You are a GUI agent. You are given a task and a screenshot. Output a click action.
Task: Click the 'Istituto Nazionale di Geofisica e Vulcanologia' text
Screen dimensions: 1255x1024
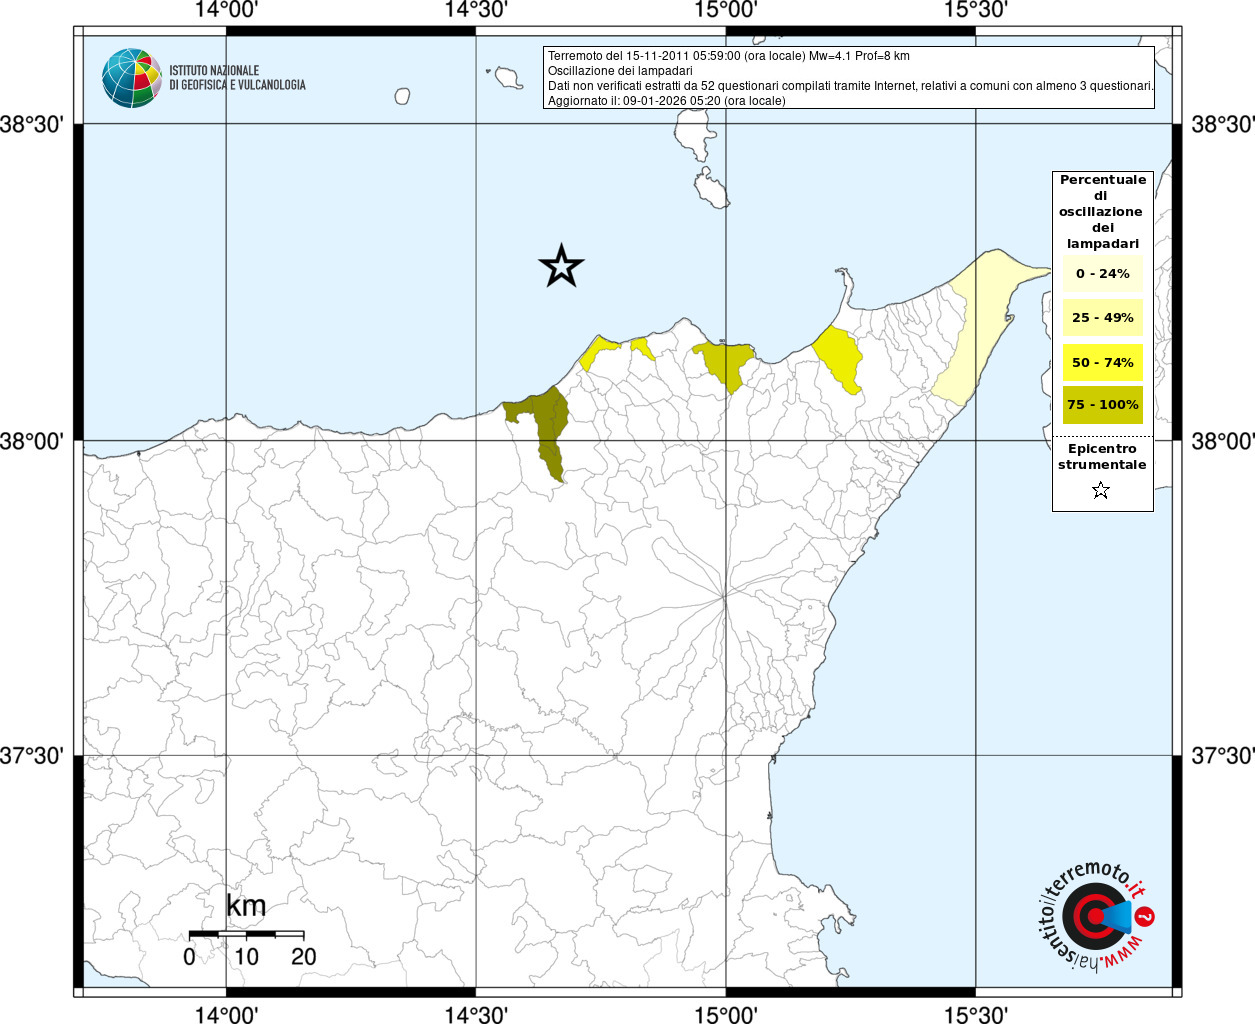point(237,78)
